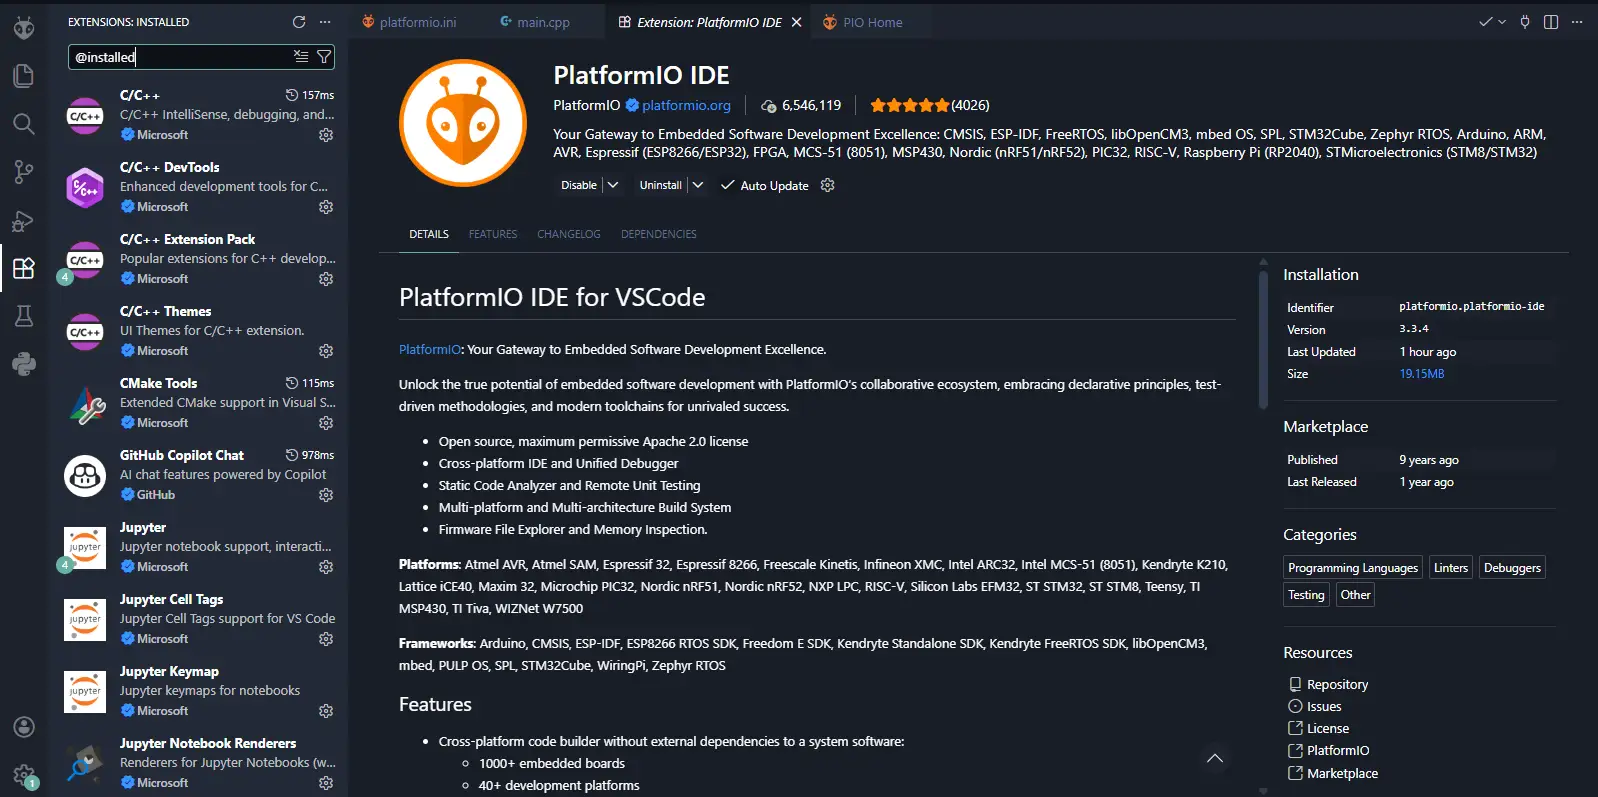Select the Details tab
Viewport: 1598px width, 797px height.
(x=429, y=234)
